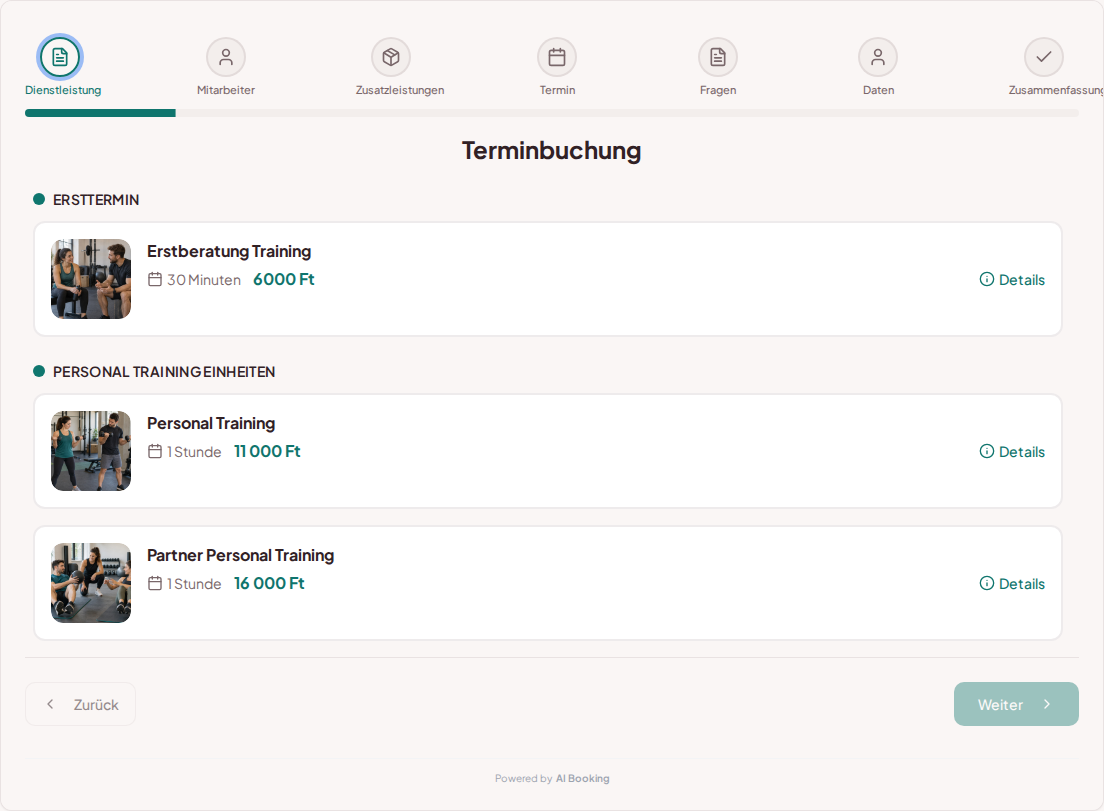Select the Partner Personal Training title
1104x811 pixels.
(240, 555)
